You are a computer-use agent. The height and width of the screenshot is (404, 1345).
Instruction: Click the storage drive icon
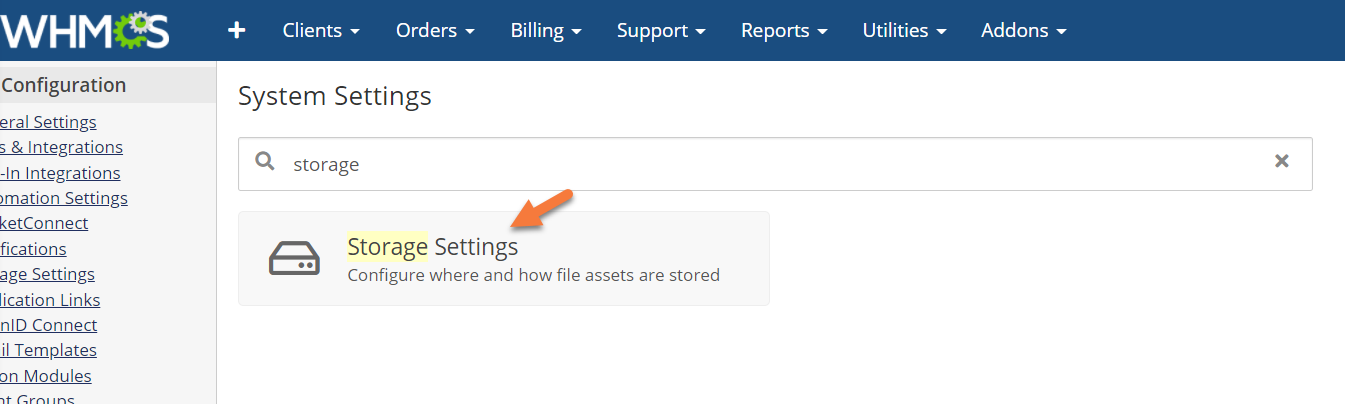[x=294, y=258]
